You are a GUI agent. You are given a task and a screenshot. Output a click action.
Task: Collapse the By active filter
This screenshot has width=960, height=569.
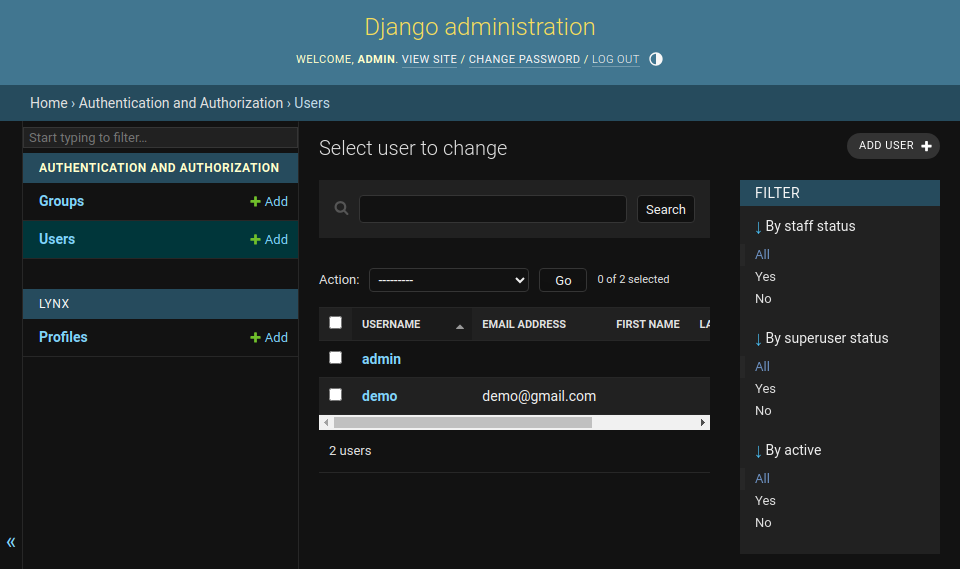click(788, 451)
